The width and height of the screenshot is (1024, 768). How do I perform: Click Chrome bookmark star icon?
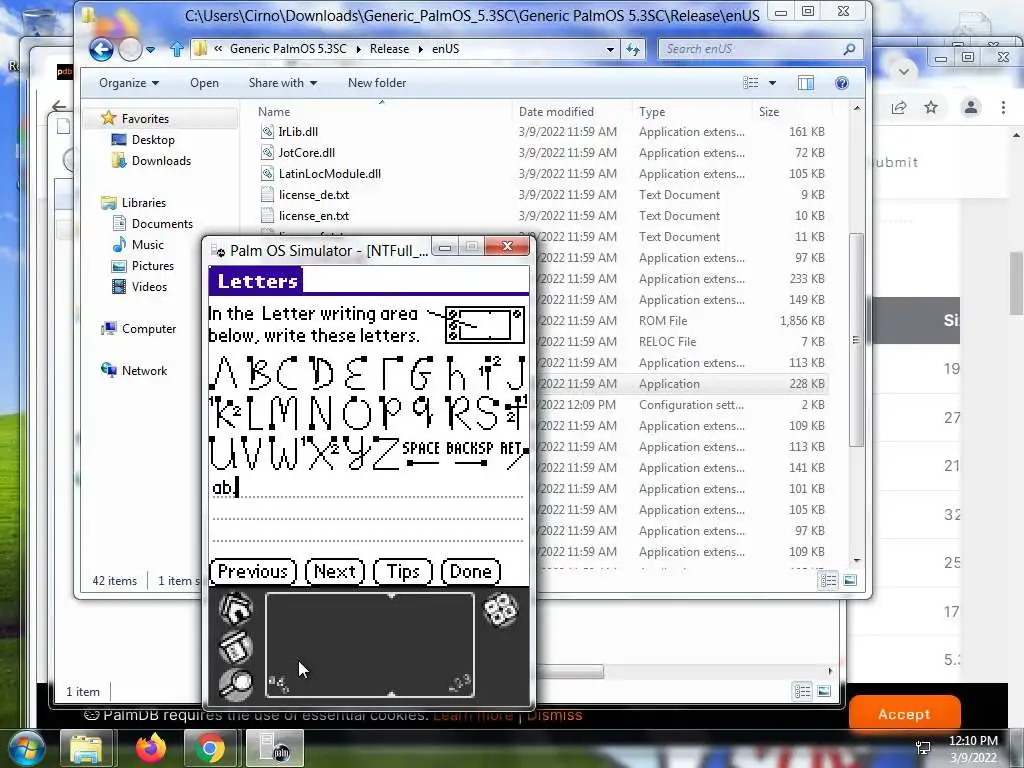point(931,108)
